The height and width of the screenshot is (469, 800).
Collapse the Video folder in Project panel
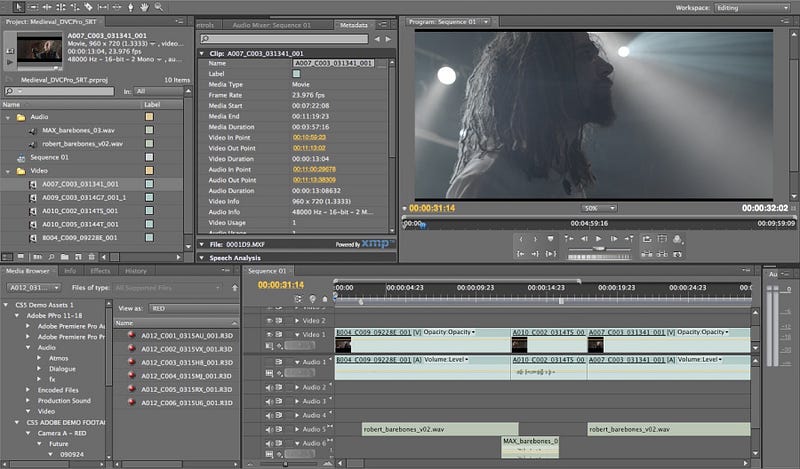(8, 171)
